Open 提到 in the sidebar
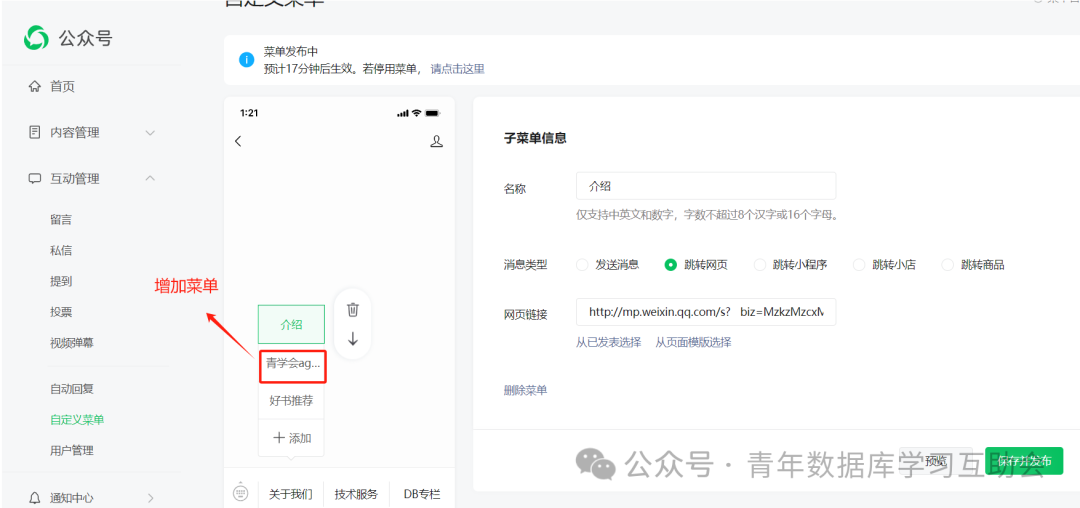The width and height of the screenshot is (1080, 508). point(61,282)
